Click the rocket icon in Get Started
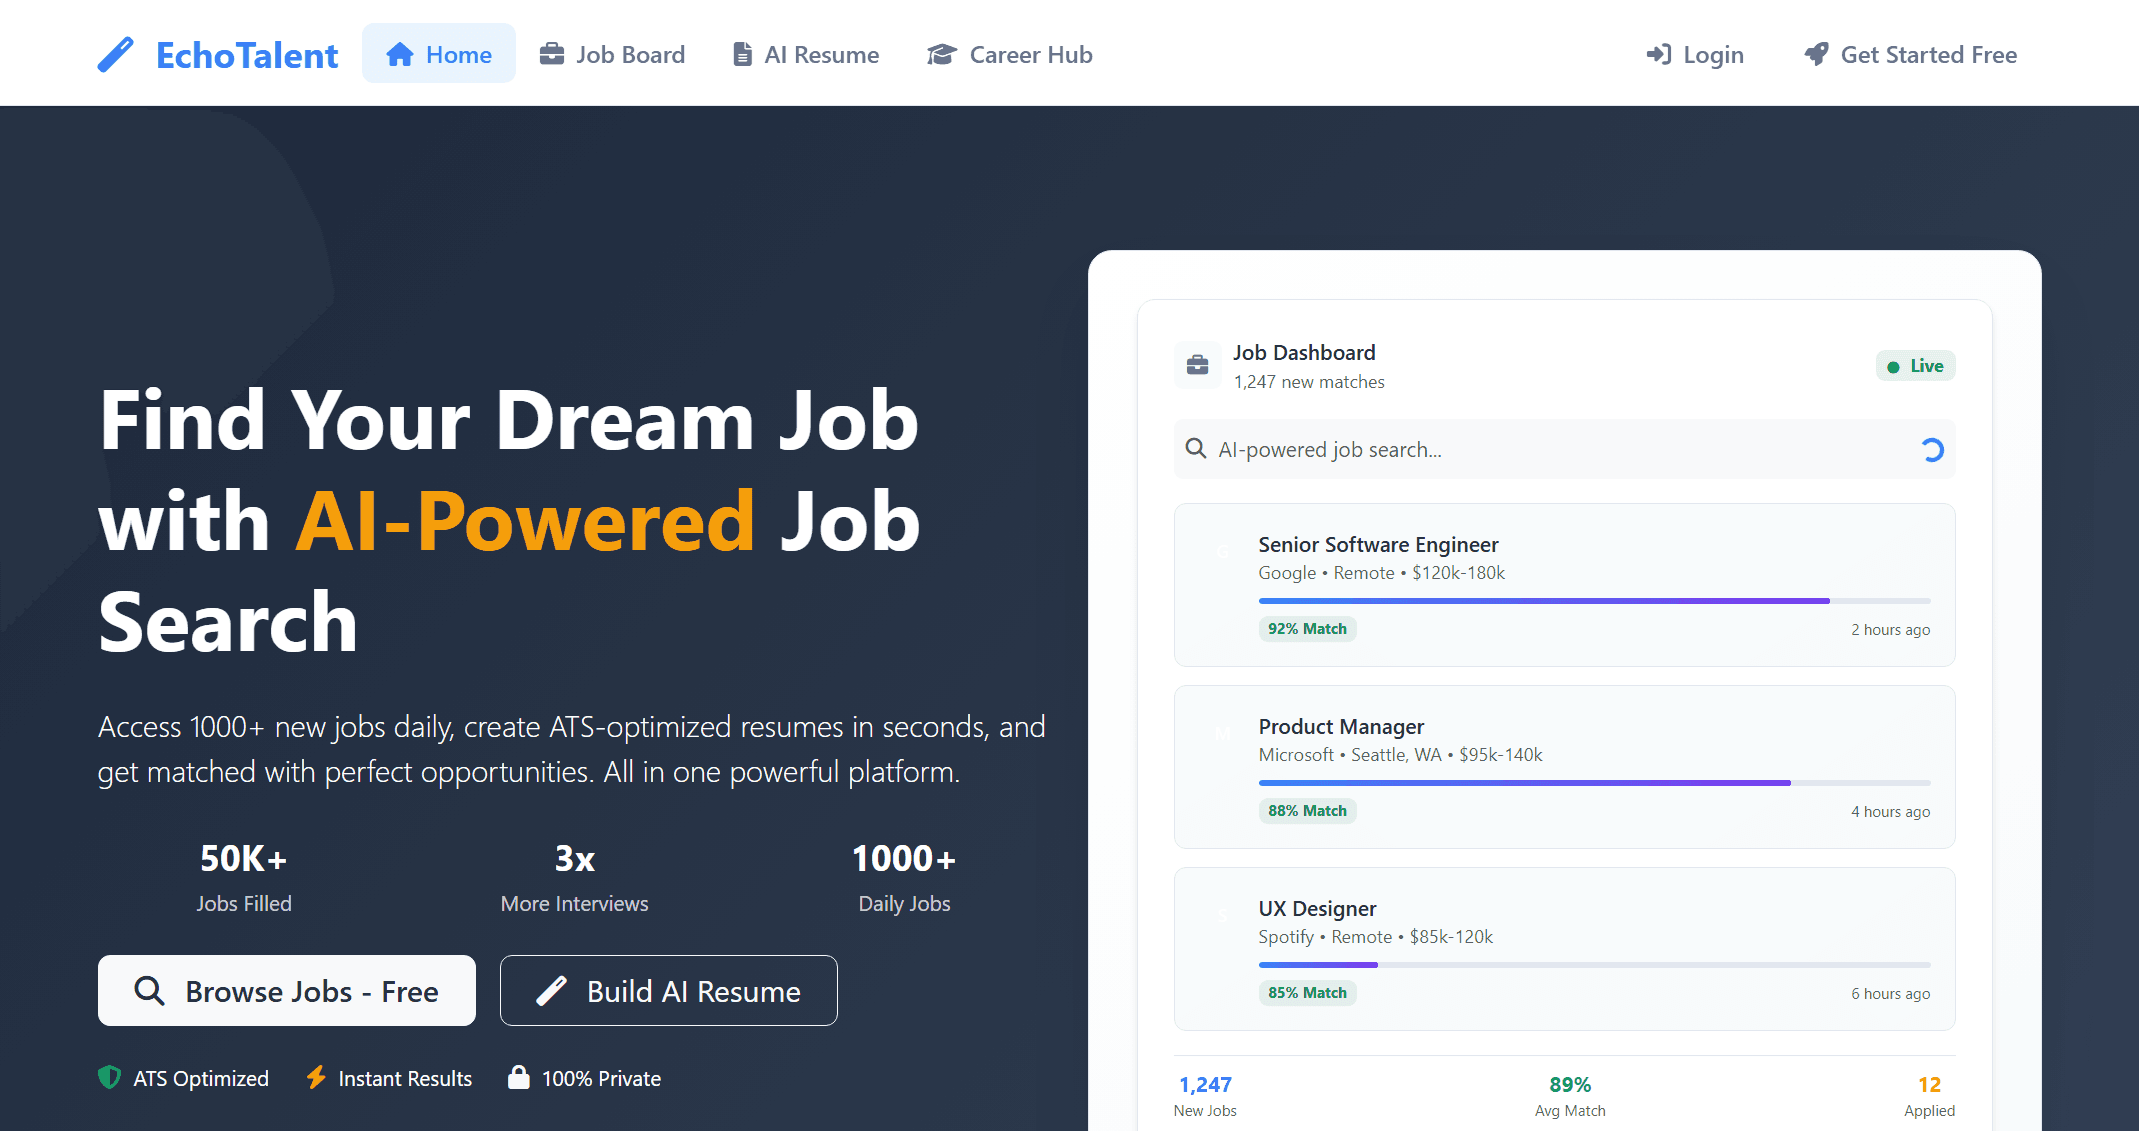Viewport: 2139px width, 1131px height. tap(1816, 54)
